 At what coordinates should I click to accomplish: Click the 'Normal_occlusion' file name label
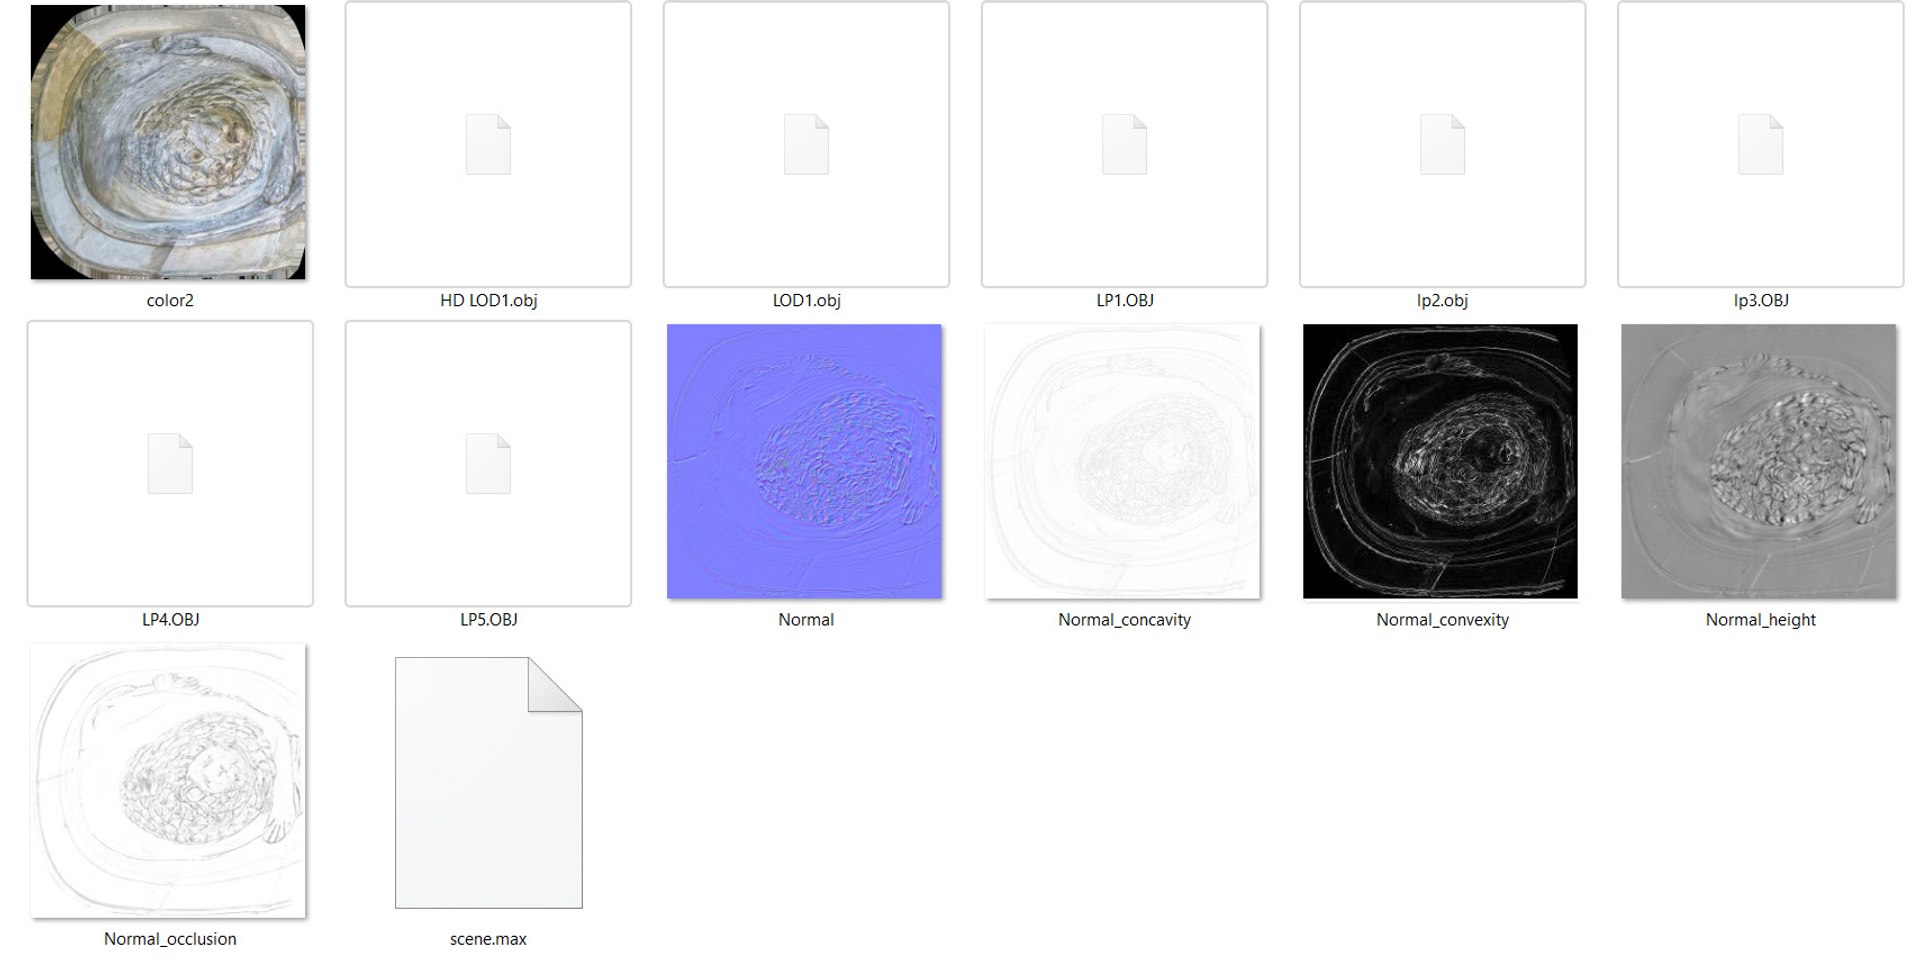170,938
